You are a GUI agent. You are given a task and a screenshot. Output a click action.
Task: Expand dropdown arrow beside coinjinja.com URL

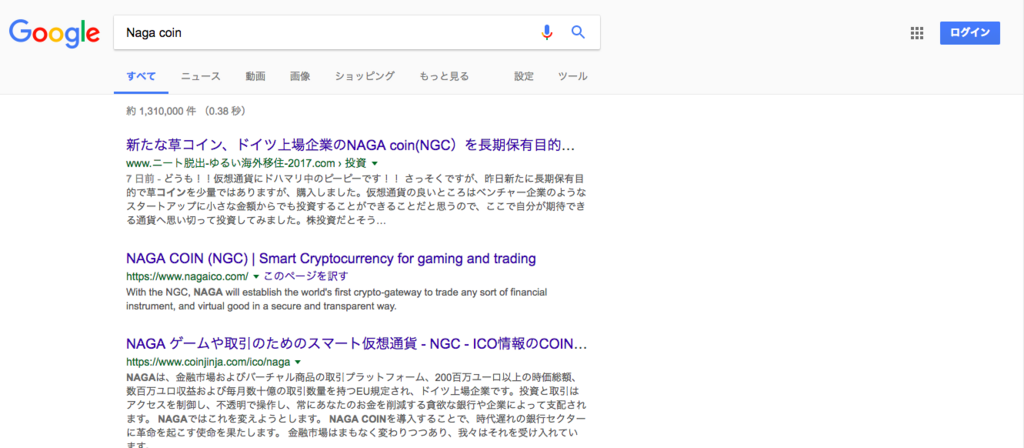298,361
